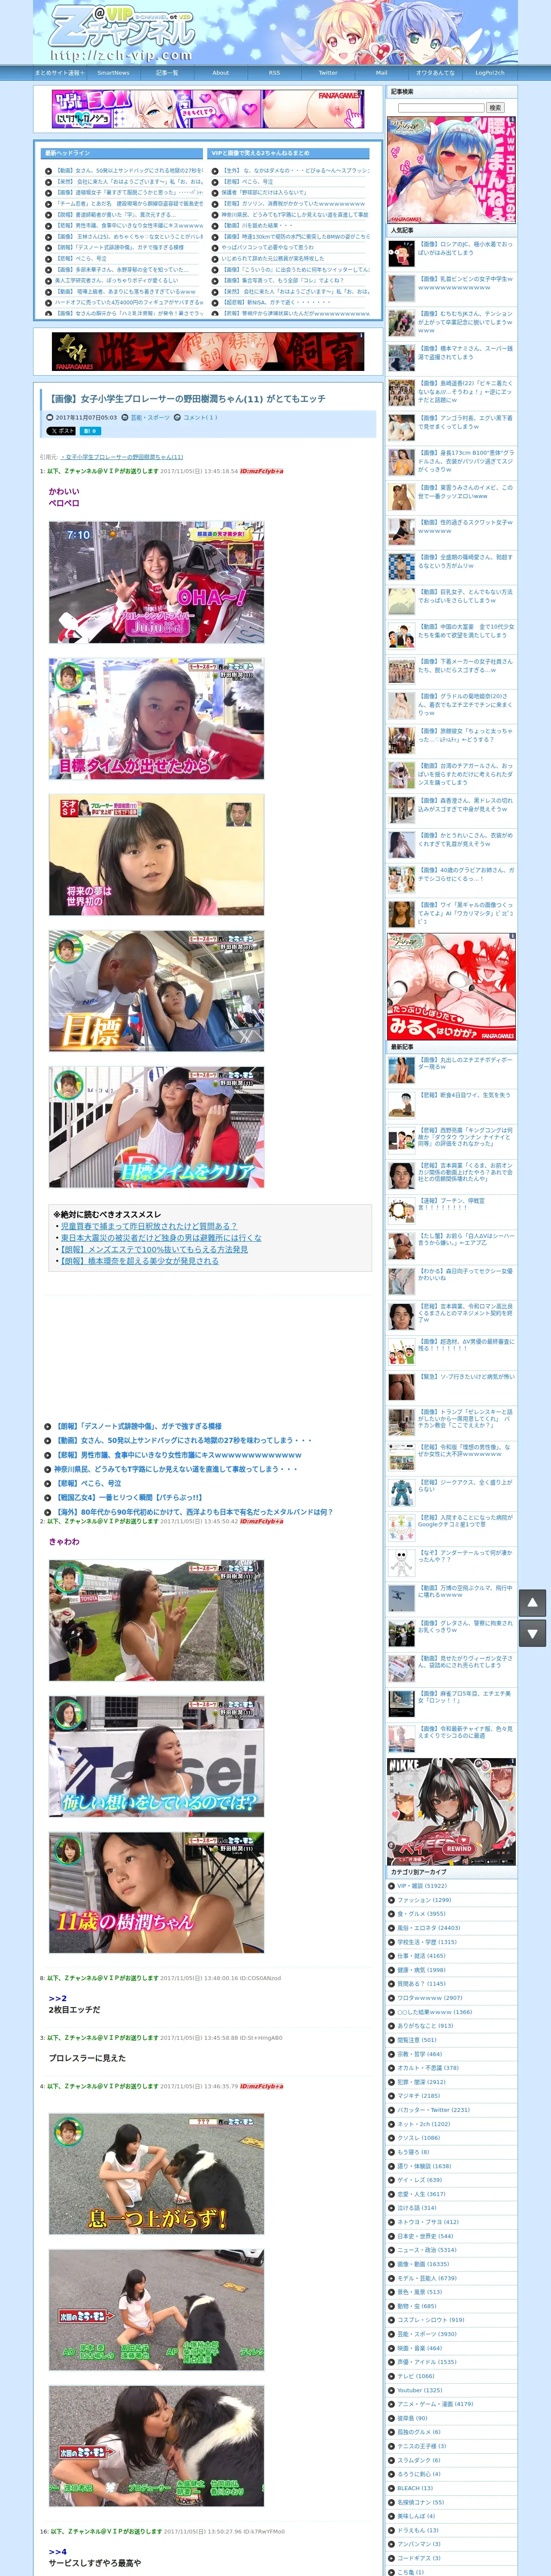This screenshot has width=551, height=2576.
Task: Click the Zチャンネル site logo header
Action: [122, 34]
